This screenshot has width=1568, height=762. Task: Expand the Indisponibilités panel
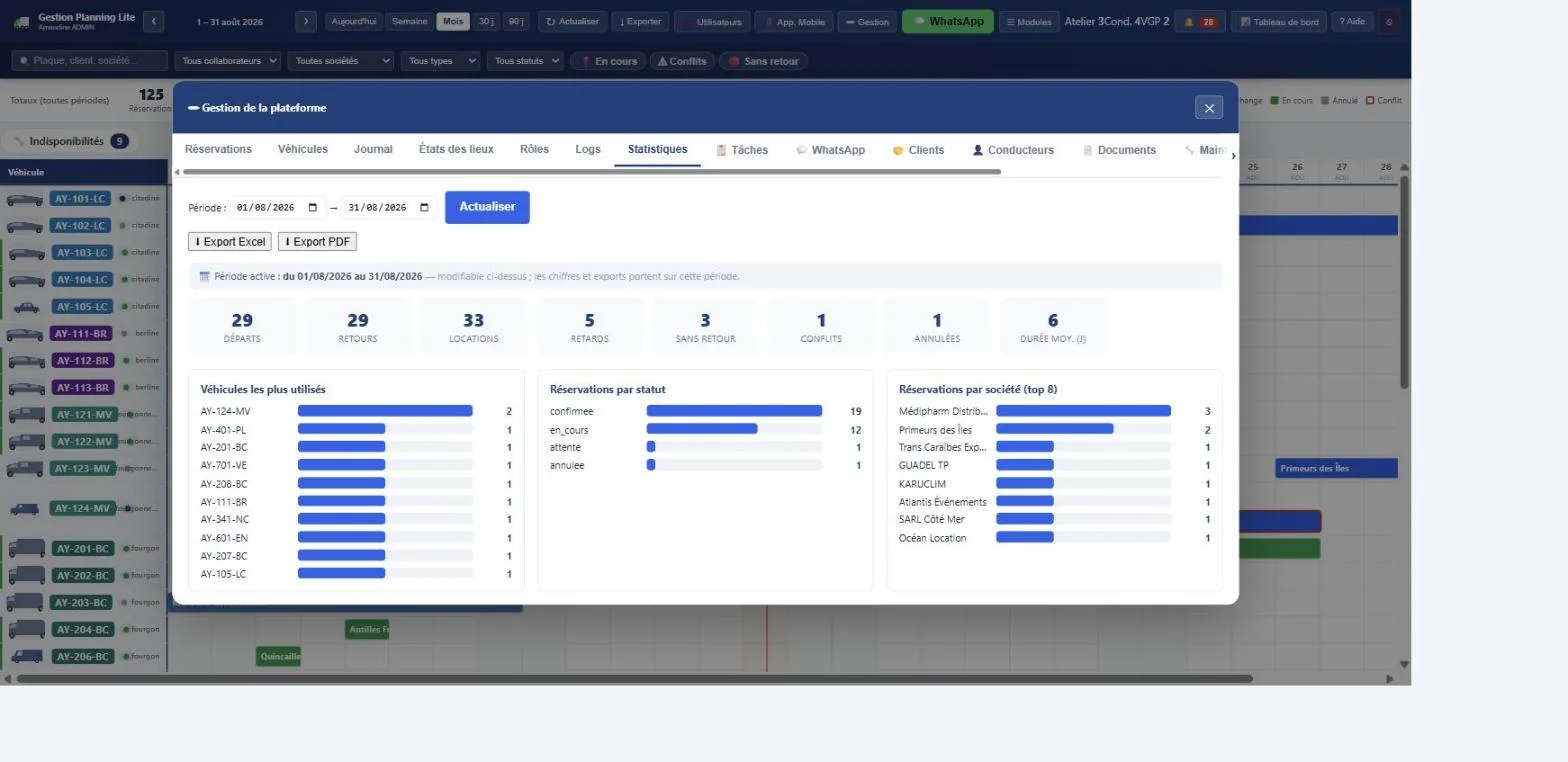click(69, 141)
